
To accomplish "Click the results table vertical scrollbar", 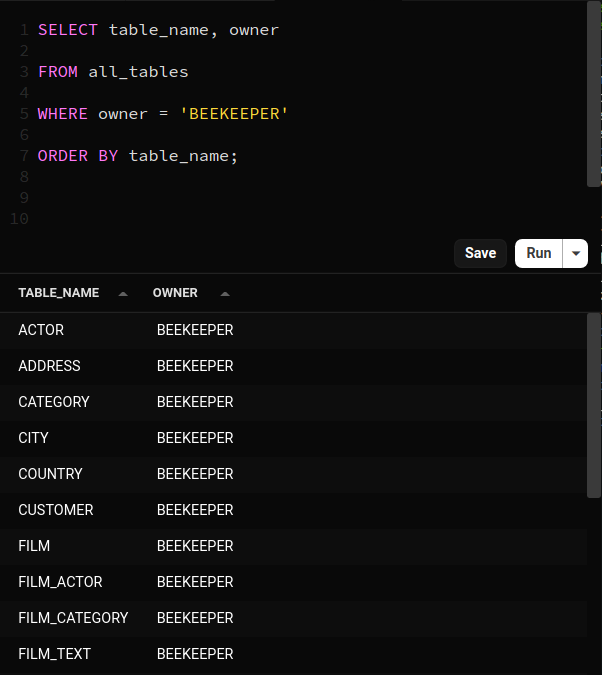I will 594,405.
